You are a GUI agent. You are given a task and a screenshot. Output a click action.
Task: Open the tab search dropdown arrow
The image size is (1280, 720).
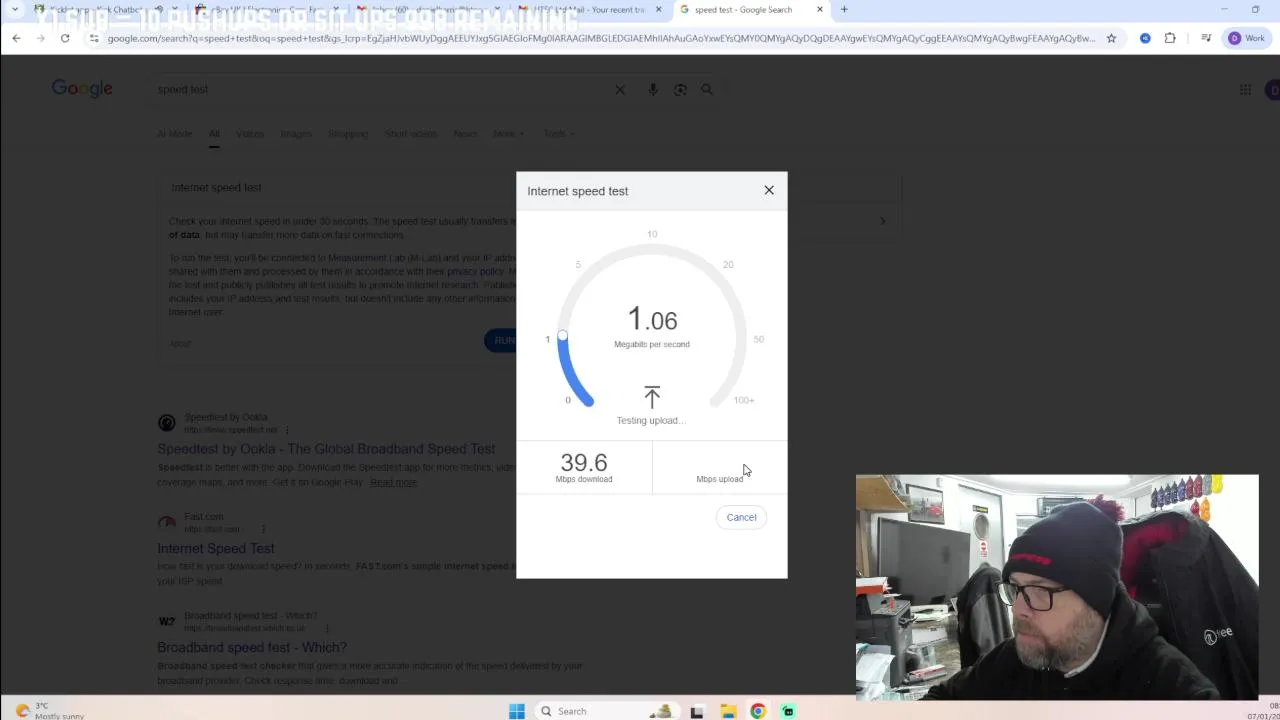tap(14, 10)
